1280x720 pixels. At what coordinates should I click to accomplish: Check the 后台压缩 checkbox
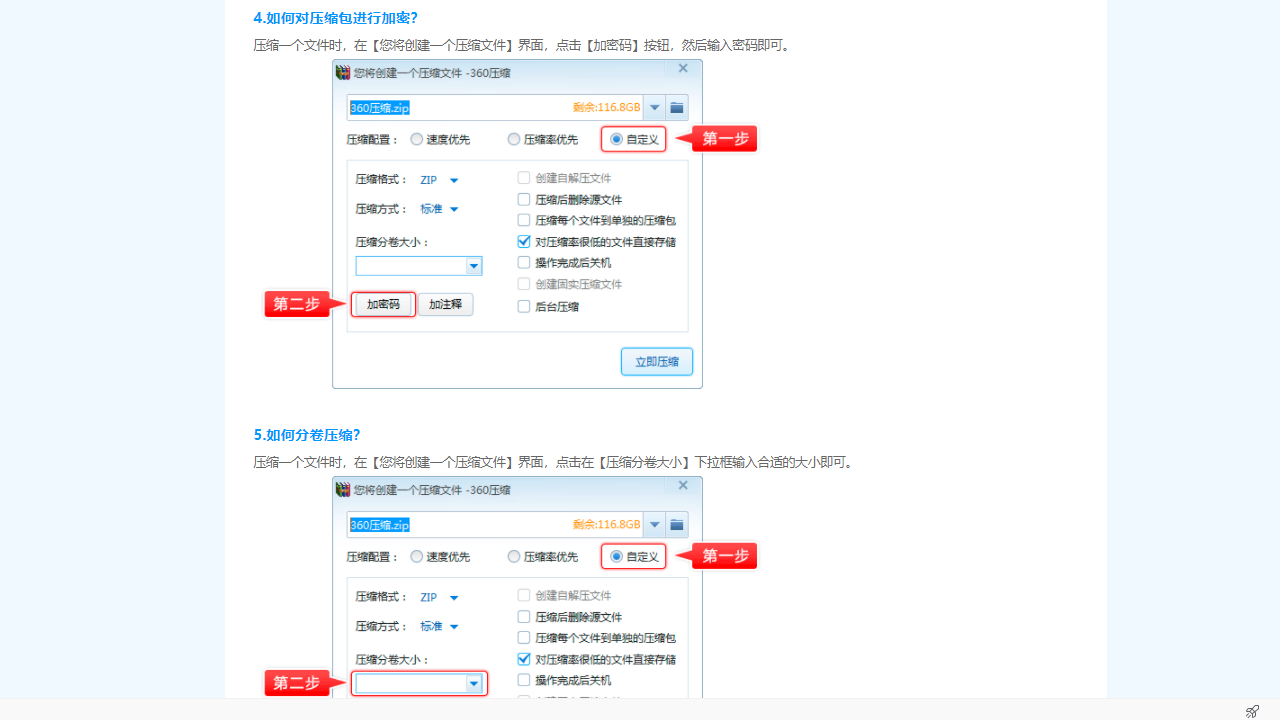[x=523, y=306]
